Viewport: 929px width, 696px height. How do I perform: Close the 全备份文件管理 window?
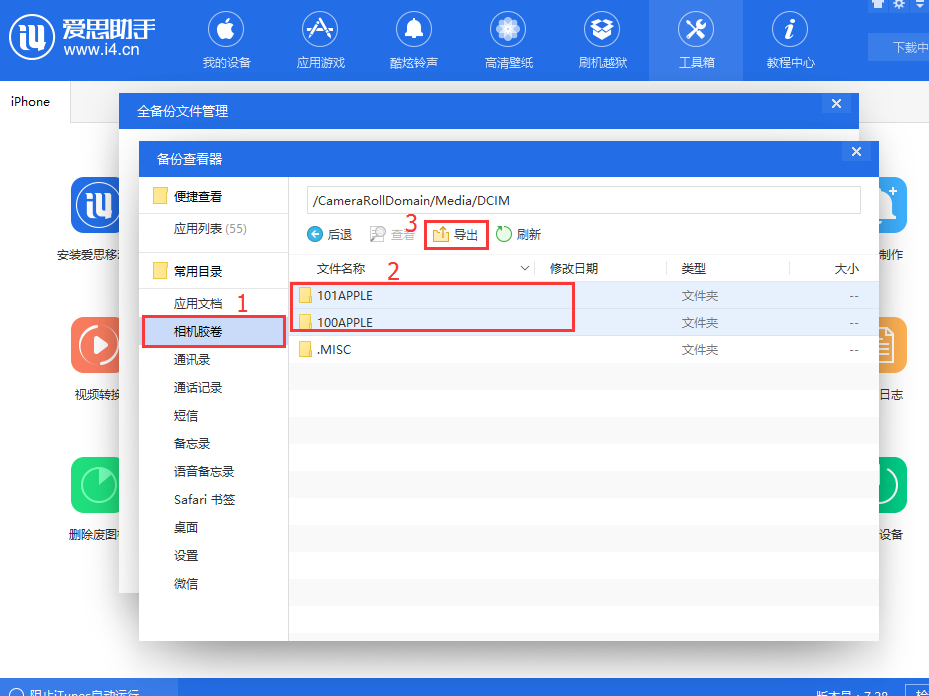coord(837,104)
